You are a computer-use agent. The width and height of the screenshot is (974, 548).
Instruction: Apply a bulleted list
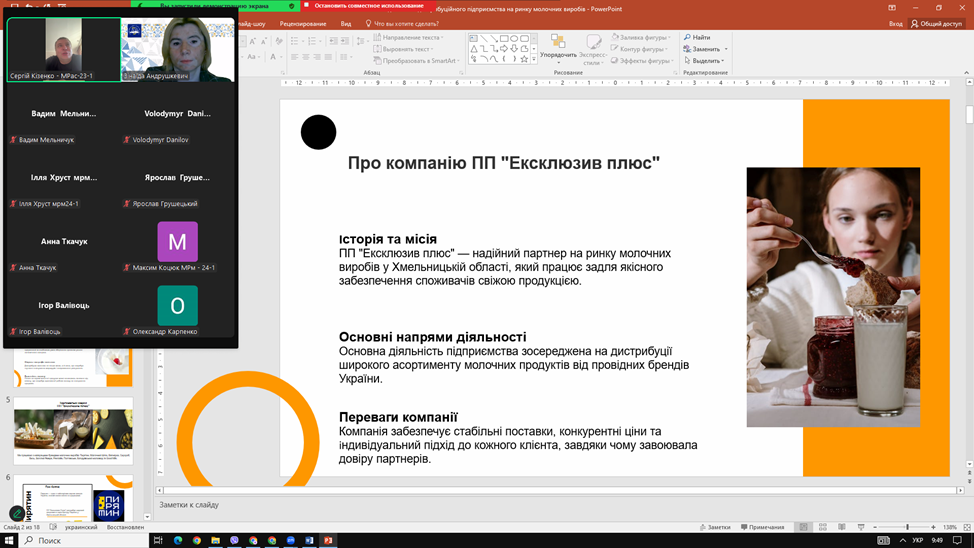pyautogui.click(x=296, y=41)
